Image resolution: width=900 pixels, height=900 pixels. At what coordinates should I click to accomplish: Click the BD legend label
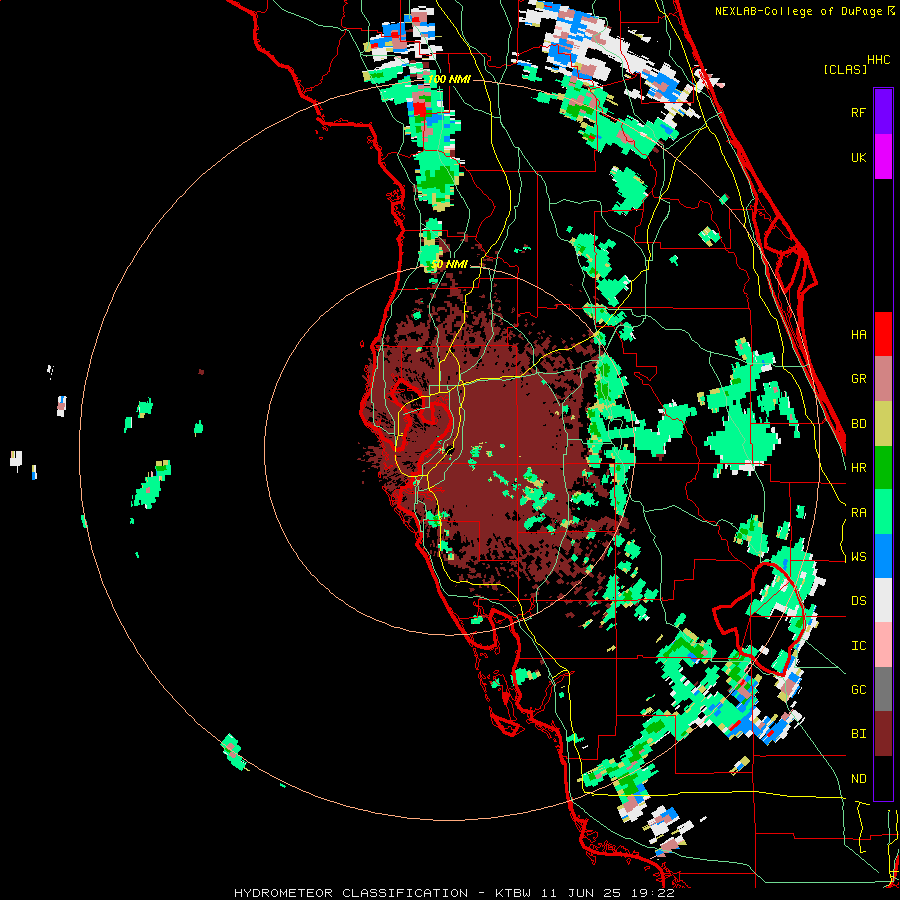pyautogui.click(x=858, y=423)
